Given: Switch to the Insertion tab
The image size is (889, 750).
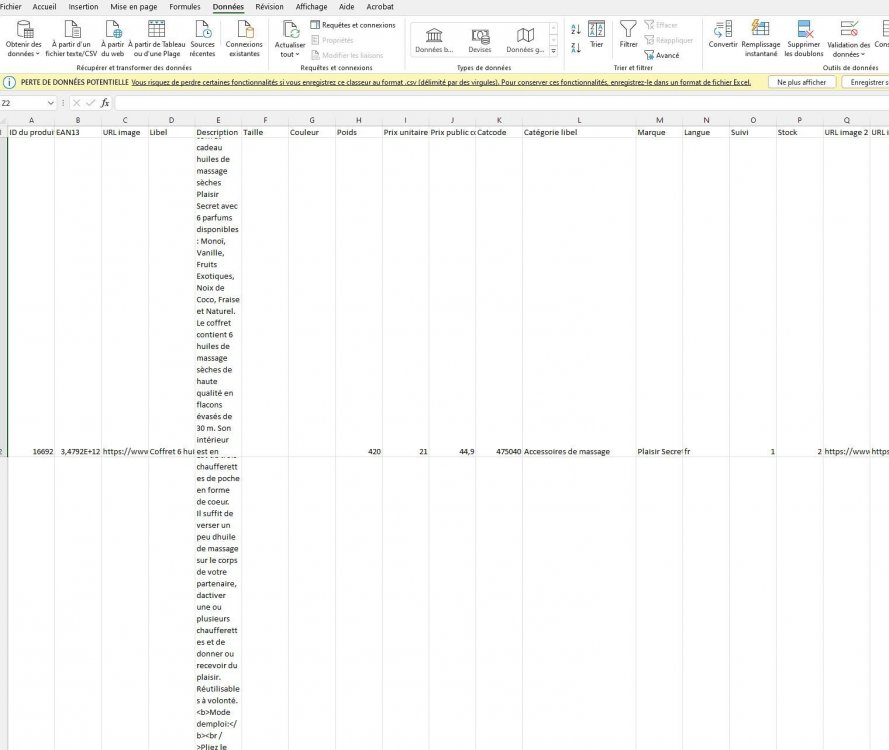Looking at the screenshot, I should pos(83,7).
